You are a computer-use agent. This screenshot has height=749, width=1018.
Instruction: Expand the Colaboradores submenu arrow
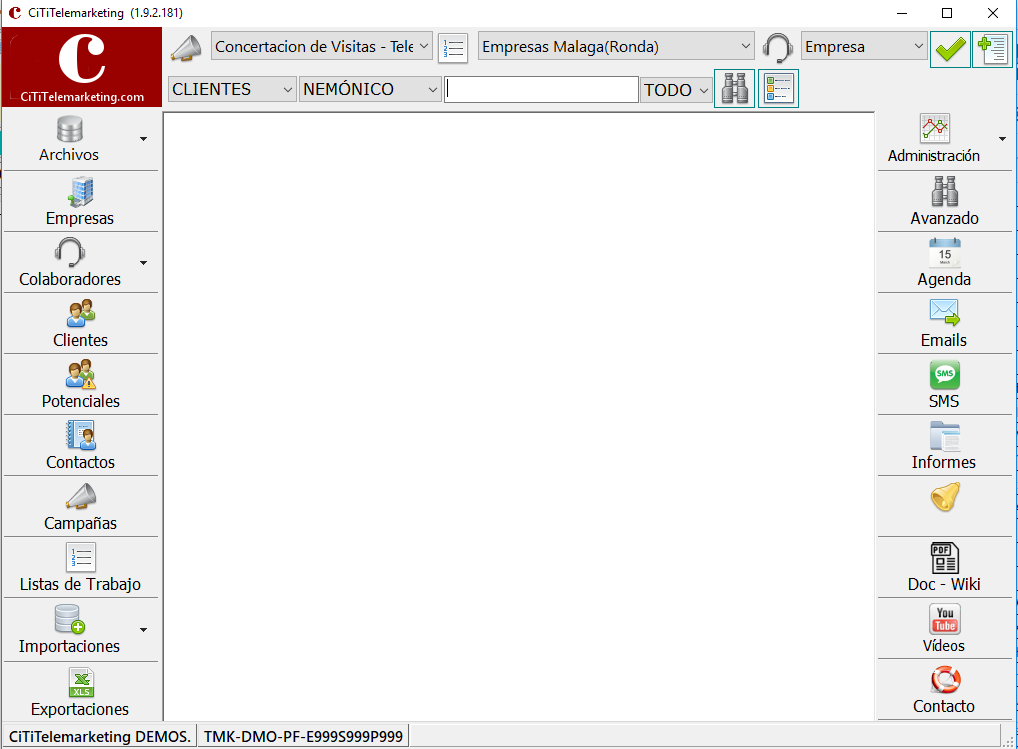point(143,263)
